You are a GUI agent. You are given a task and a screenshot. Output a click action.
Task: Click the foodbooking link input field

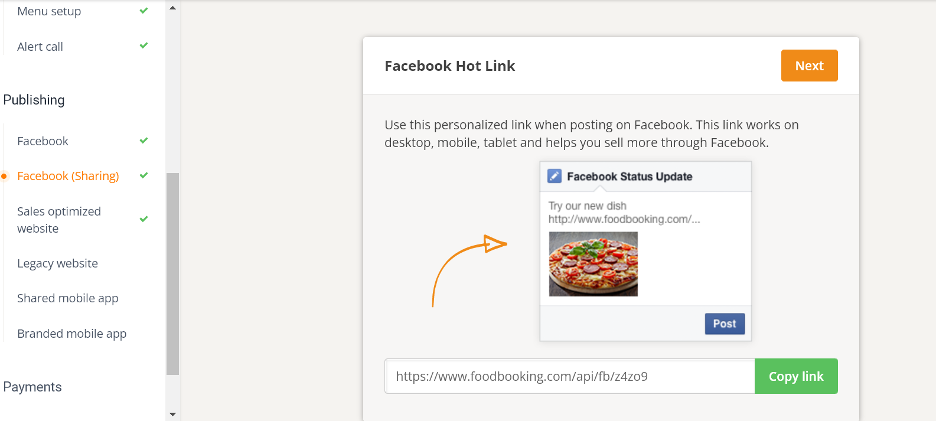click(570, 376)
